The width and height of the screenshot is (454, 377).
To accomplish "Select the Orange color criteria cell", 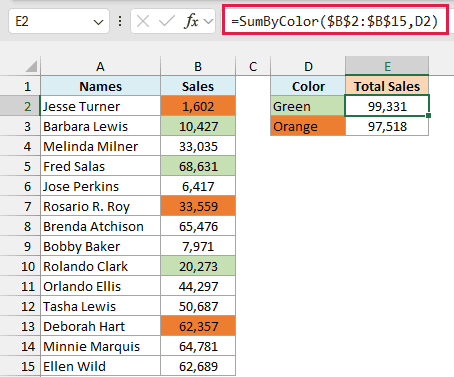I will [x=308, y=126].
